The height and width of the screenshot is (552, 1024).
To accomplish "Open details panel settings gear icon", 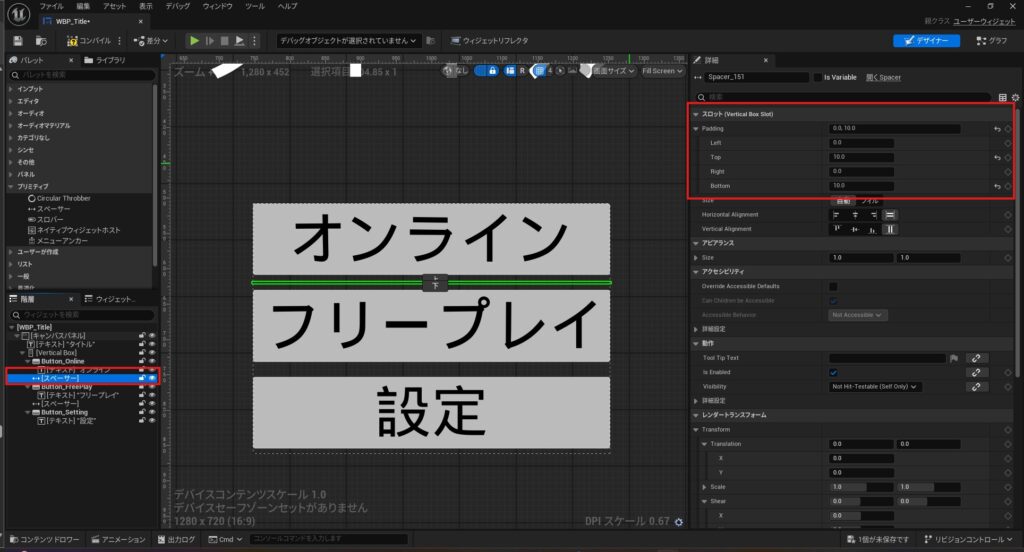I will [1015, 97].
